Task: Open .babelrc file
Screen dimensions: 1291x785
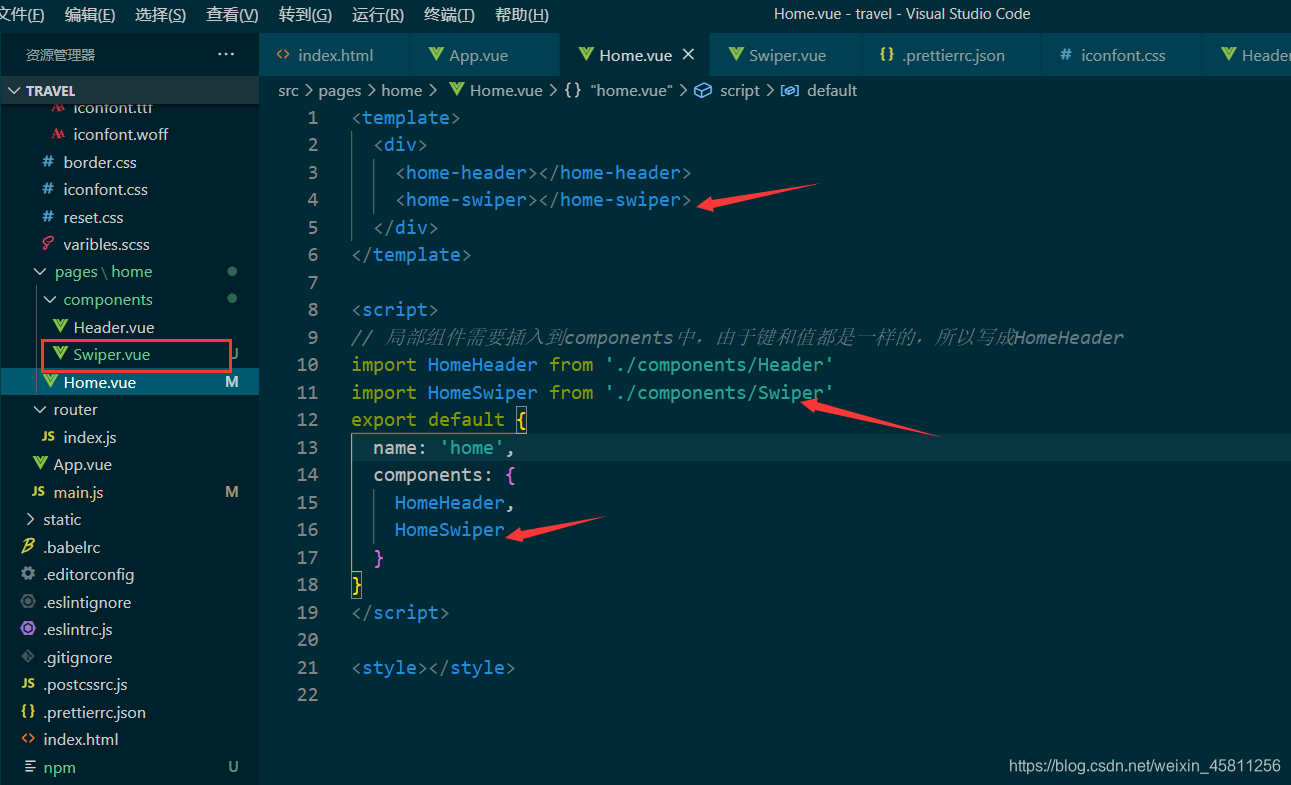Action: (71, 547)
